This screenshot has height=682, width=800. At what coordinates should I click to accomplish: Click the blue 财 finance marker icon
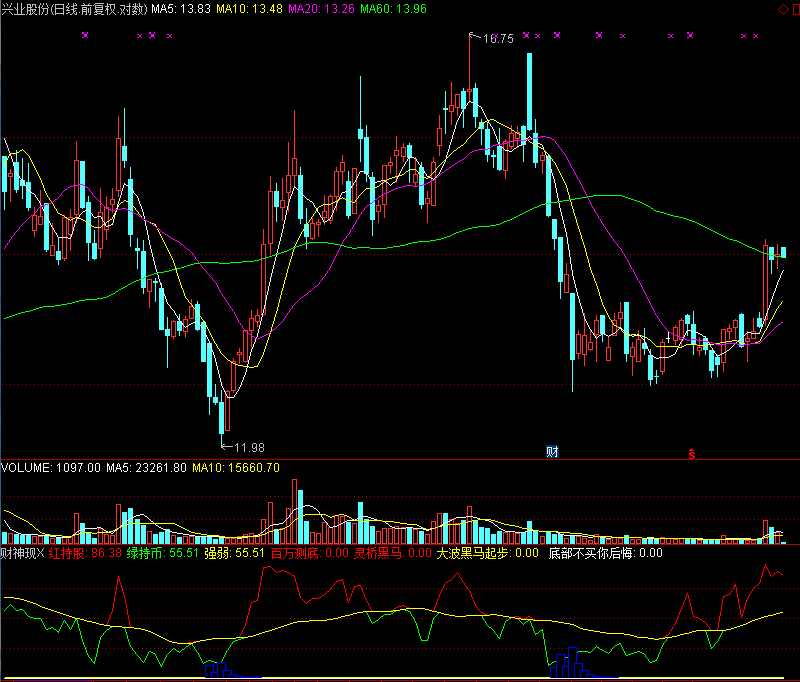point(551,452)
